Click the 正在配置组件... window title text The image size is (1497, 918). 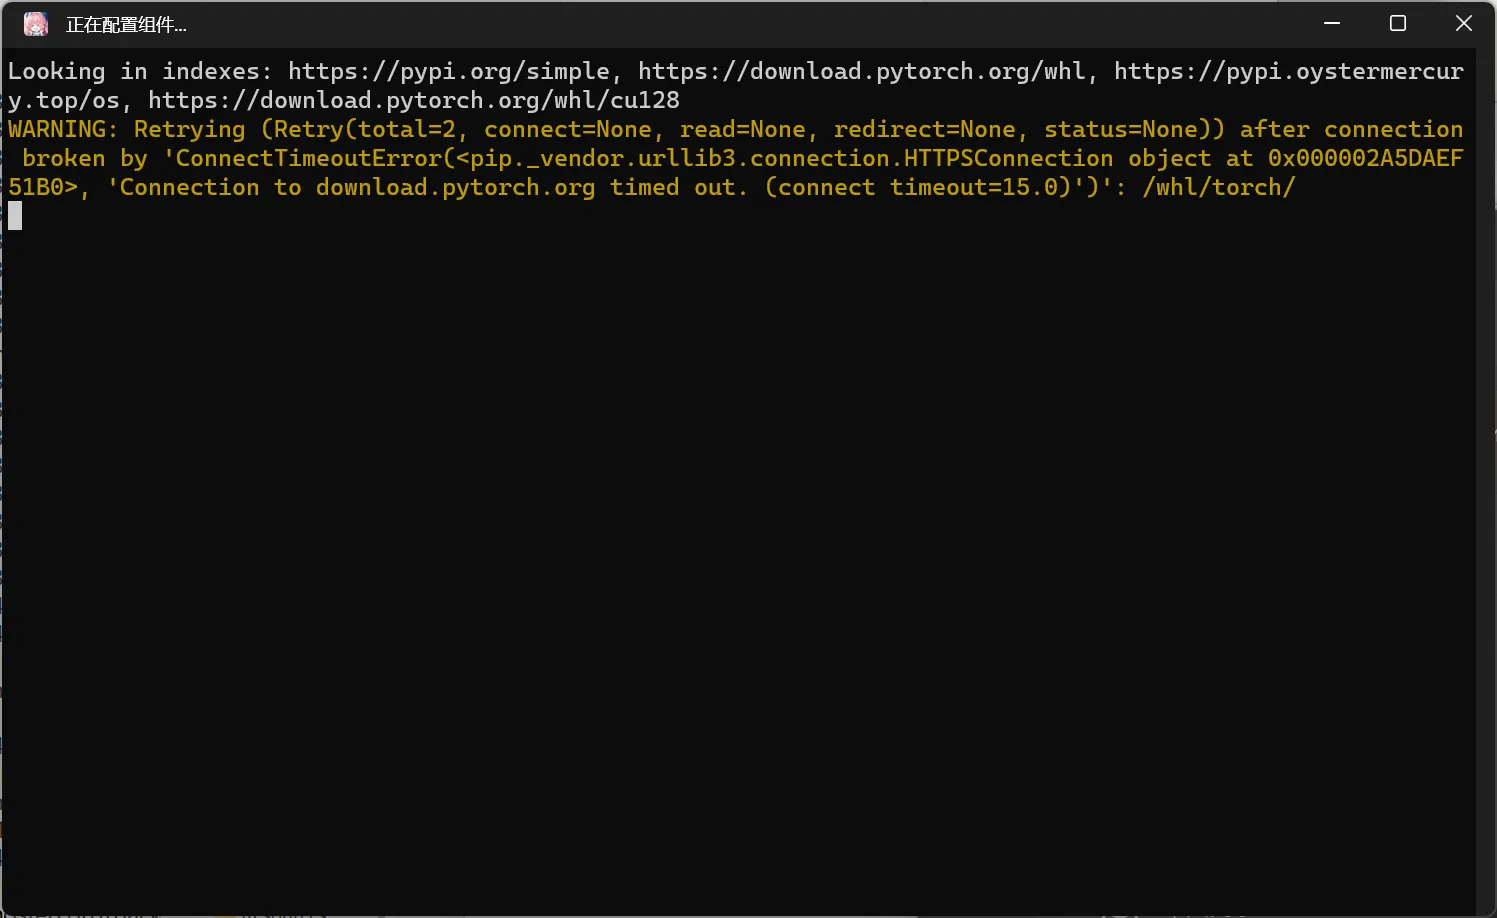(126, 25)
